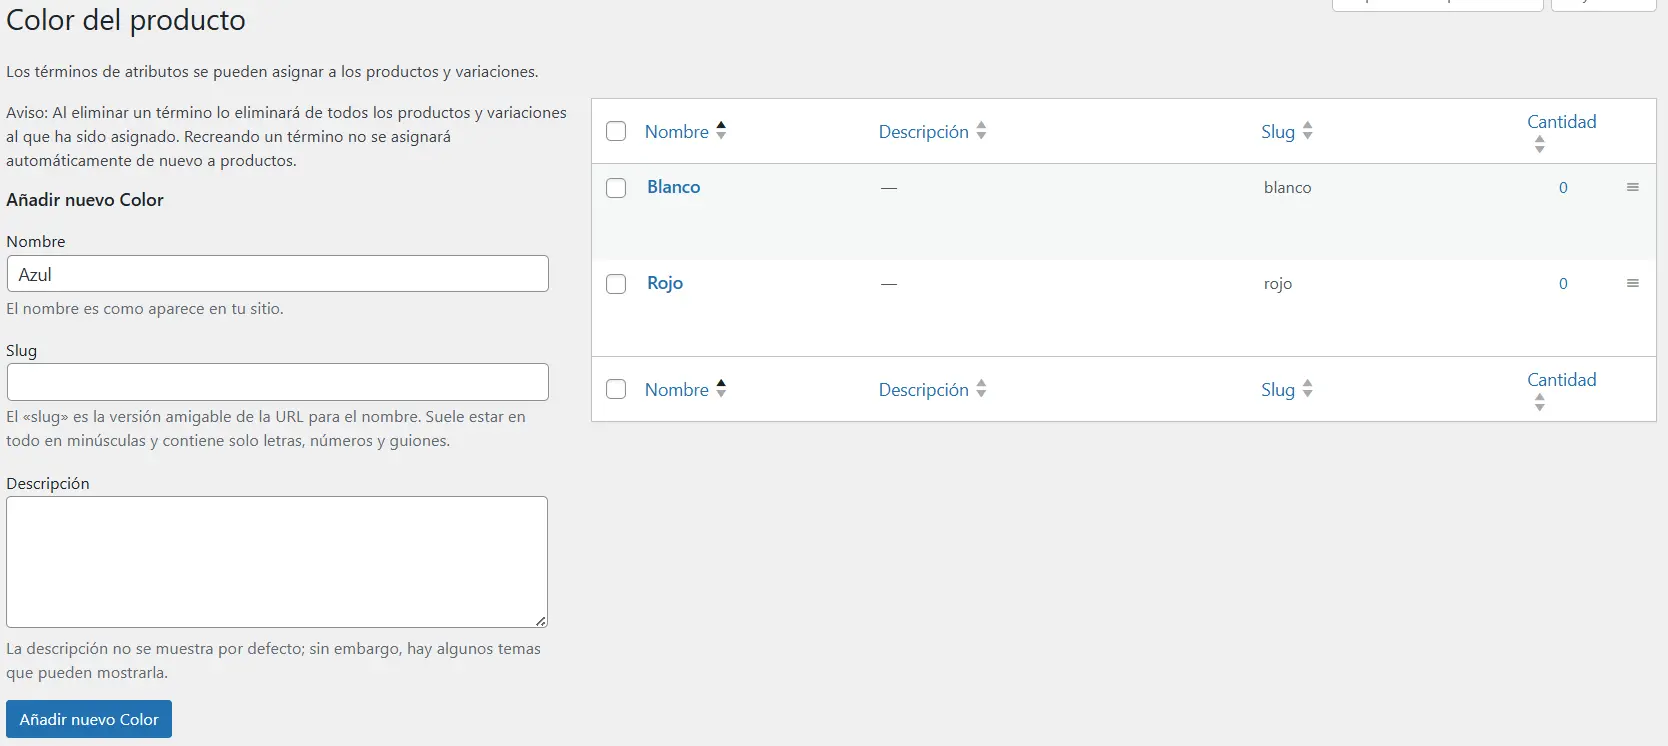Image resolution: width=1668 pixels, height=746 pixels.
Task: Click footer Slug sort arrows
Action: click(1307, 389)
